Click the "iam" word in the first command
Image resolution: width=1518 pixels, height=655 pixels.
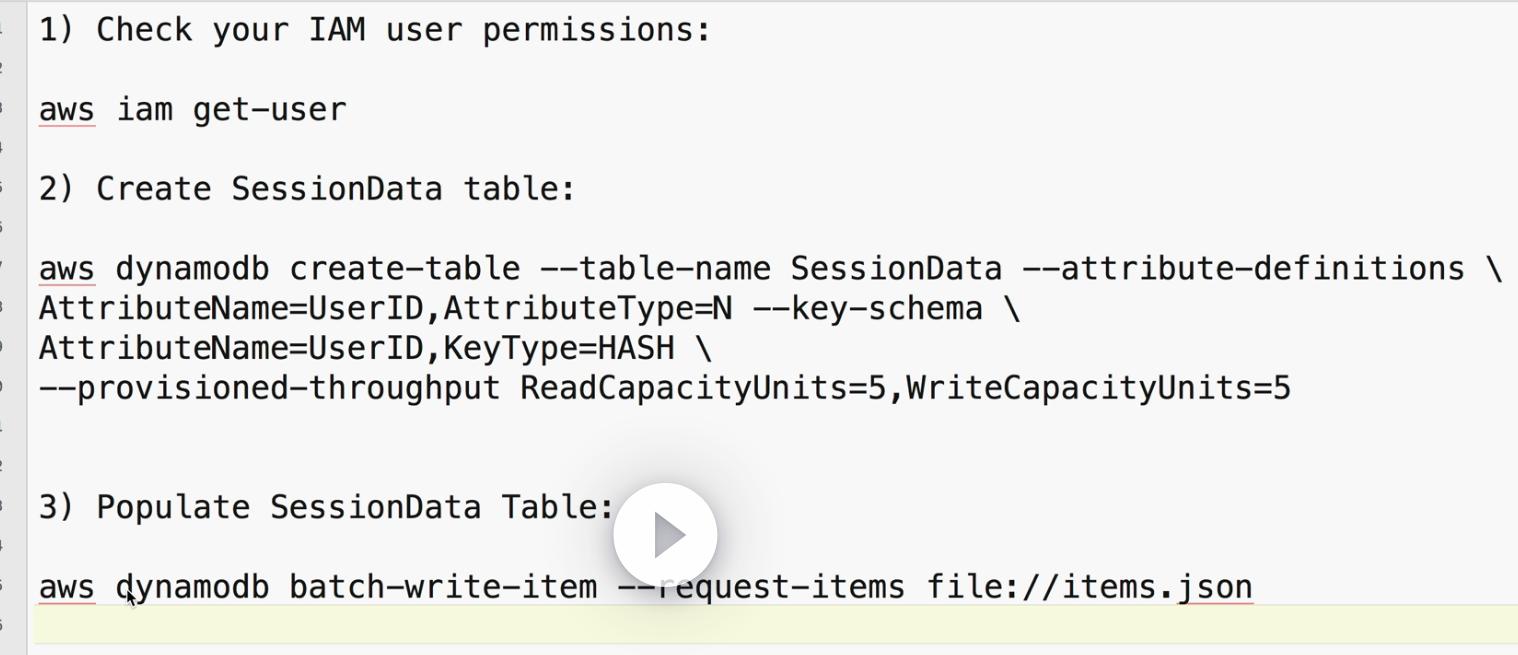click(x=144, y=109)
